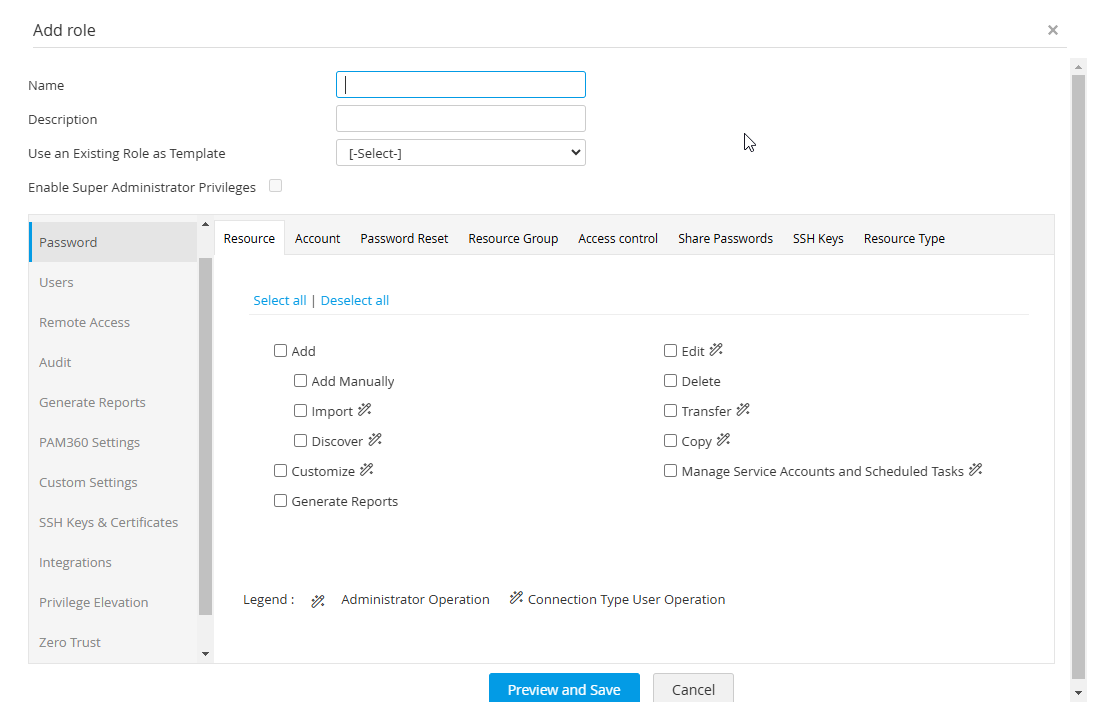This screenshot has height=714, width=1098.
Task: Enable the Delete permission checkbox
Action: (671, 381)
